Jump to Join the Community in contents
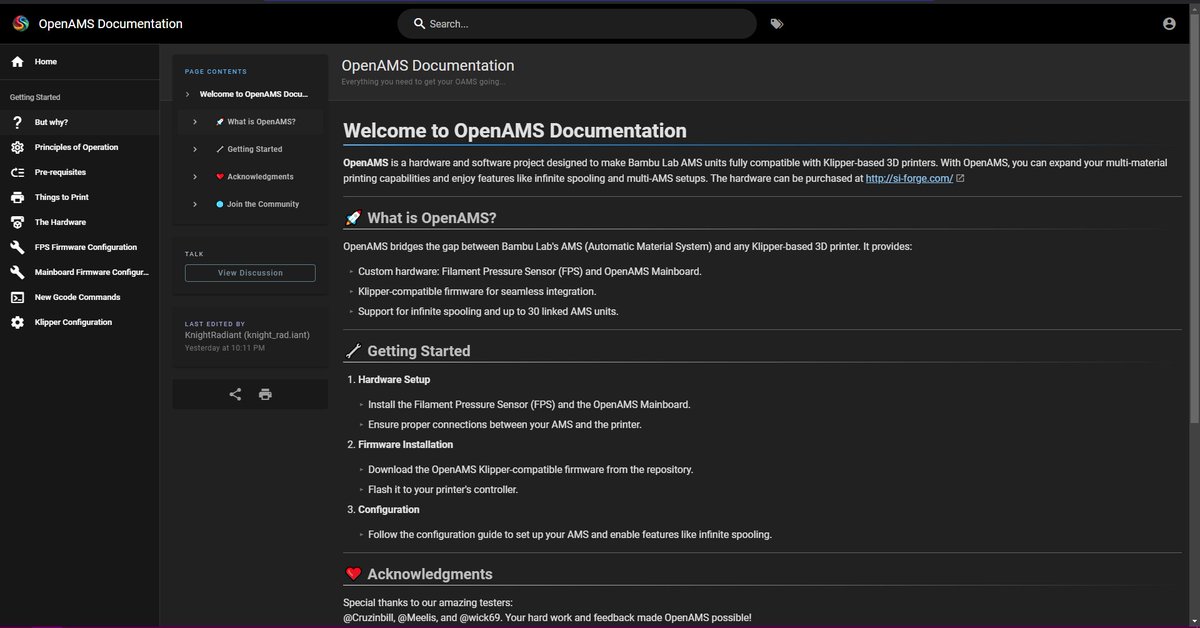 click(257, 204)
